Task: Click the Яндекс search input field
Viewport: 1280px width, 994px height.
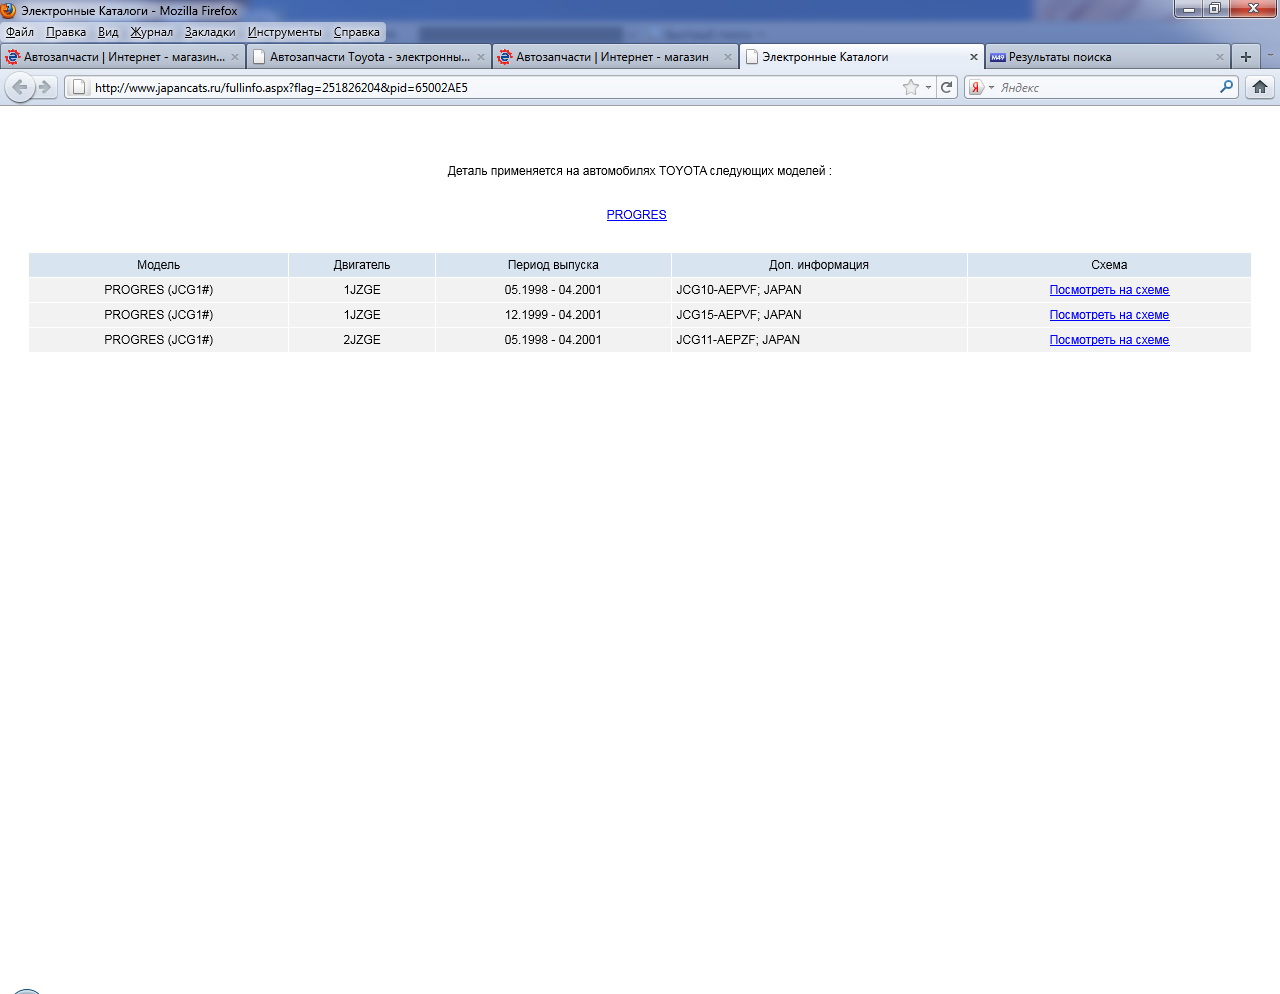Action: click(x=1105, y=88)
